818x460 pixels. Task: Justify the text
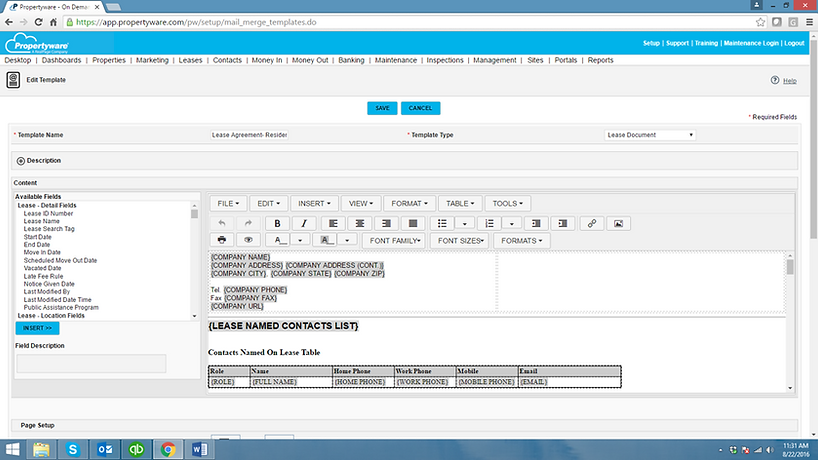click(x=413, y=223)
